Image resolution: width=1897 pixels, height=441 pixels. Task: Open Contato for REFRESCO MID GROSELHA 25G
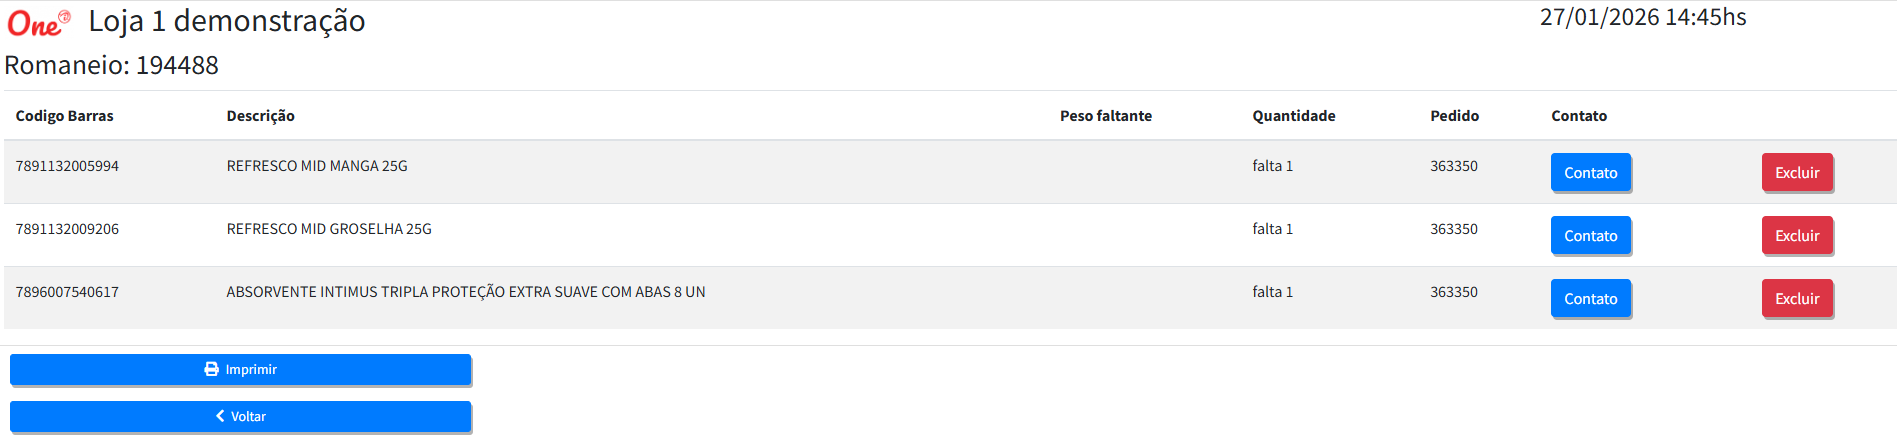click(1590, 236)
